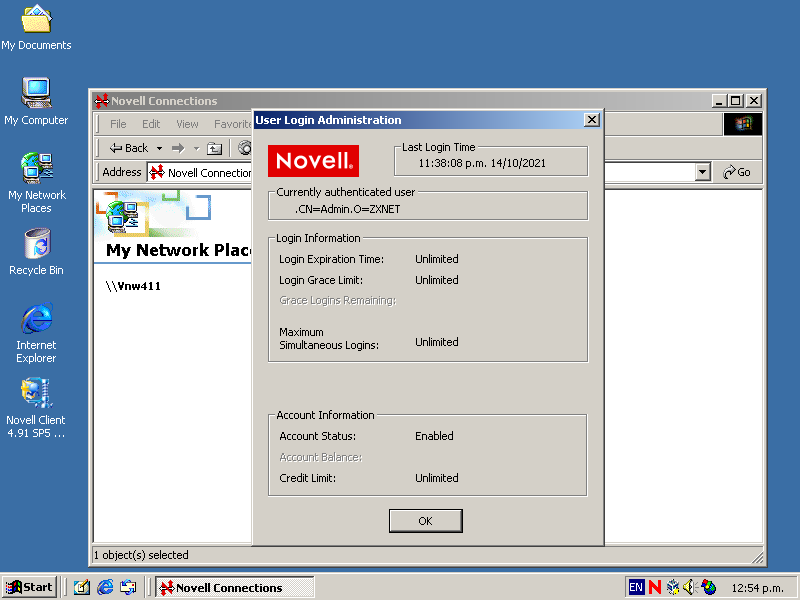800x600 pixels.
Task: Click .CN=Admin.O=ZXNET user text
Action: pos(347,209)
